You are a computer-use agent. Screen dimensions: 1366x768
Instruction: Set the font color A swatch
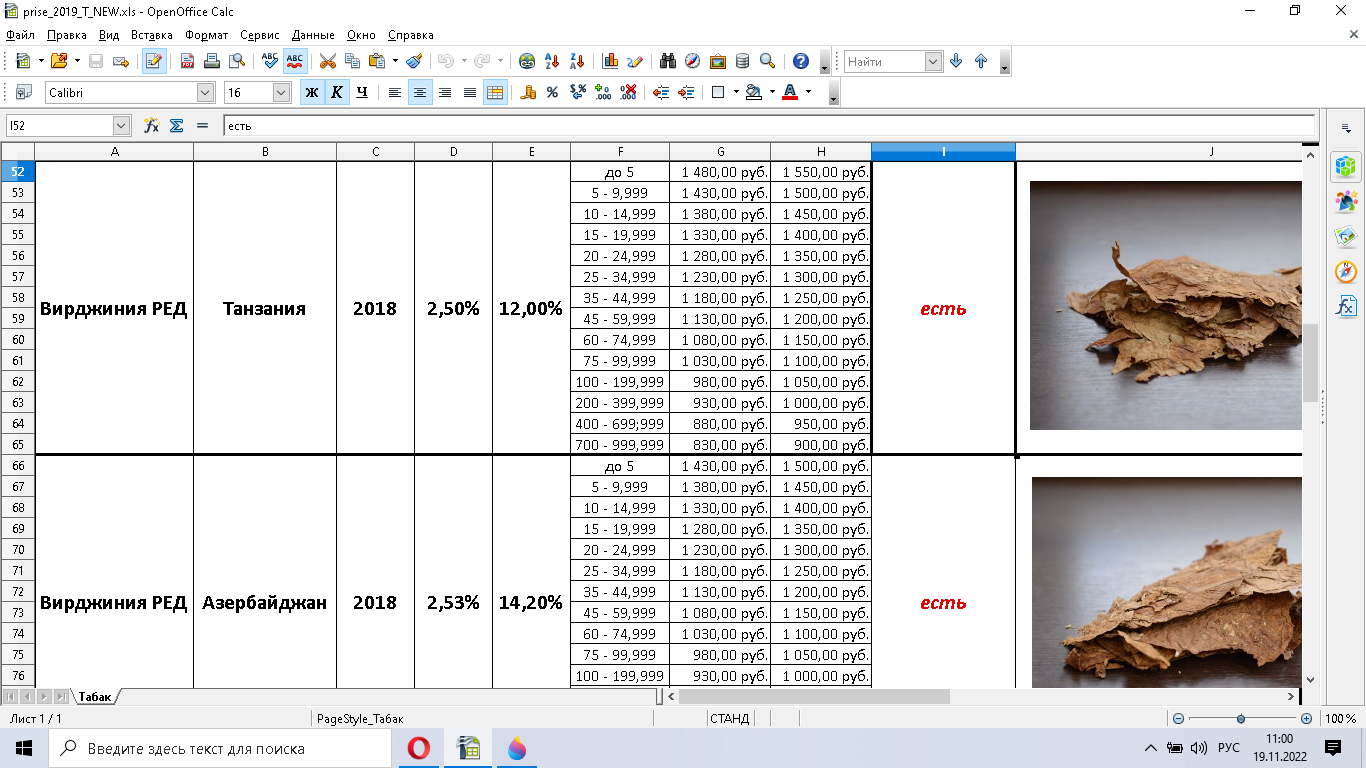790,92
